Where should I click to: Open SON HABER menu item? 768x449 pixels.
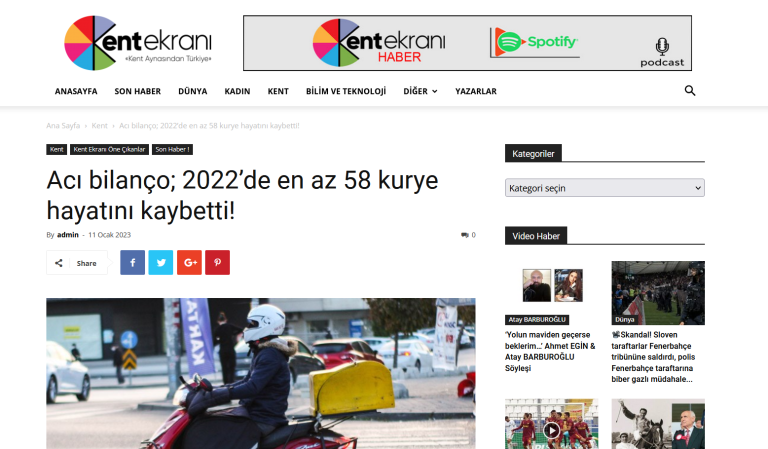(x=138, y=91)
